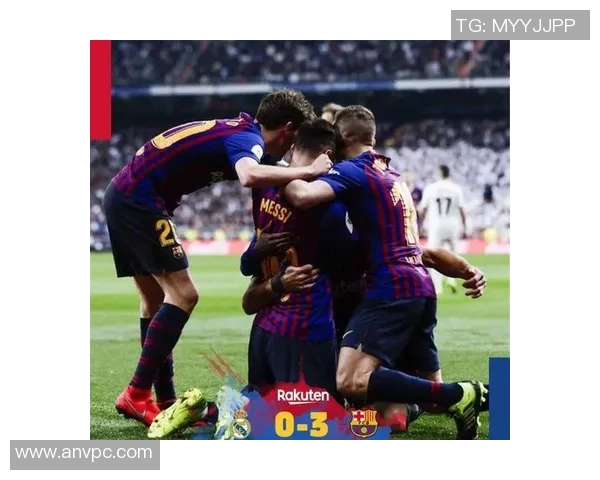600x480 pixels.
Task: Open the www.anvpc.com watermark link
Action: [85, 455]
